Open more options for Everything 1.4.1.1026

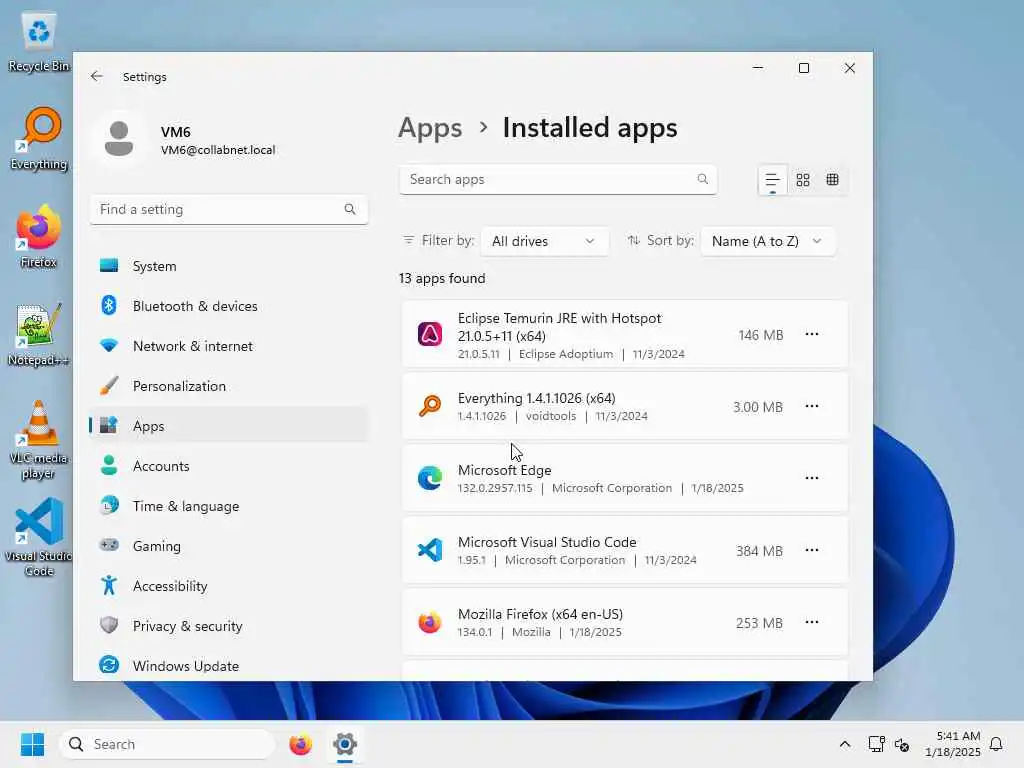pos(812,406)
